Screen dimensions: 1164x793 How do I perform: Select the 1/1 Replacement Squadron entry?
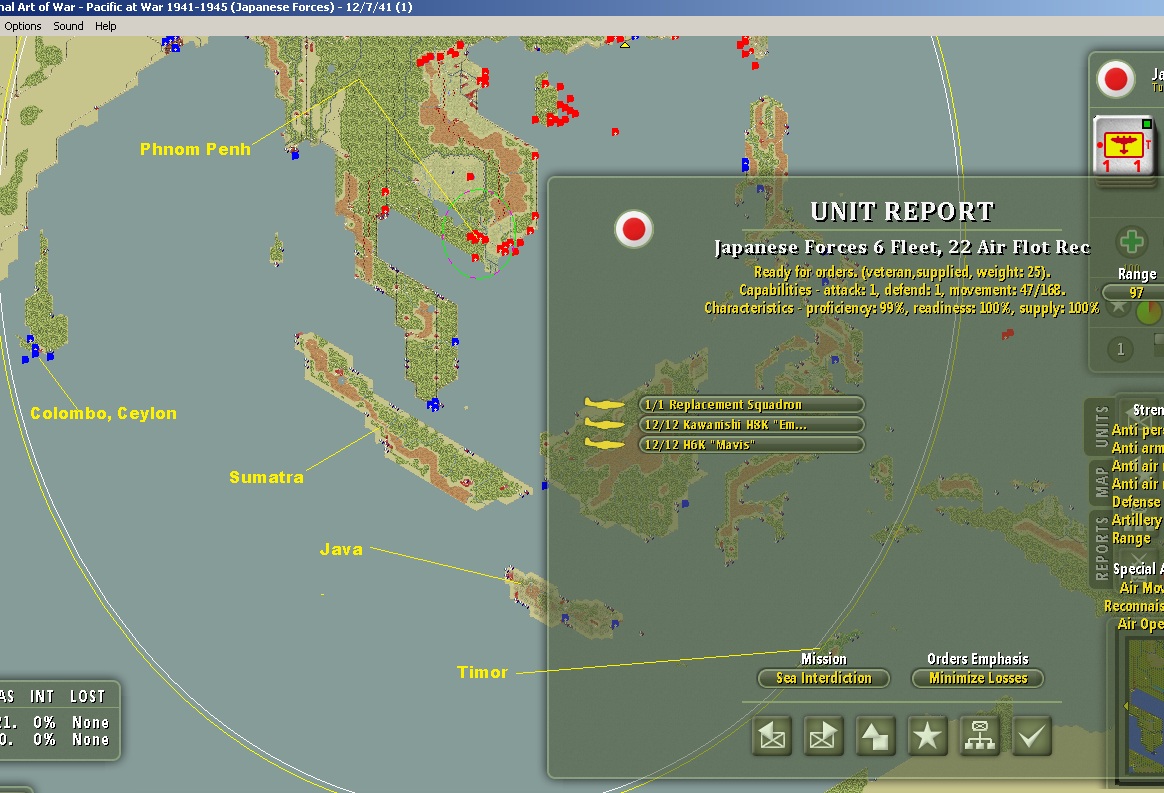tap(751, 405)
